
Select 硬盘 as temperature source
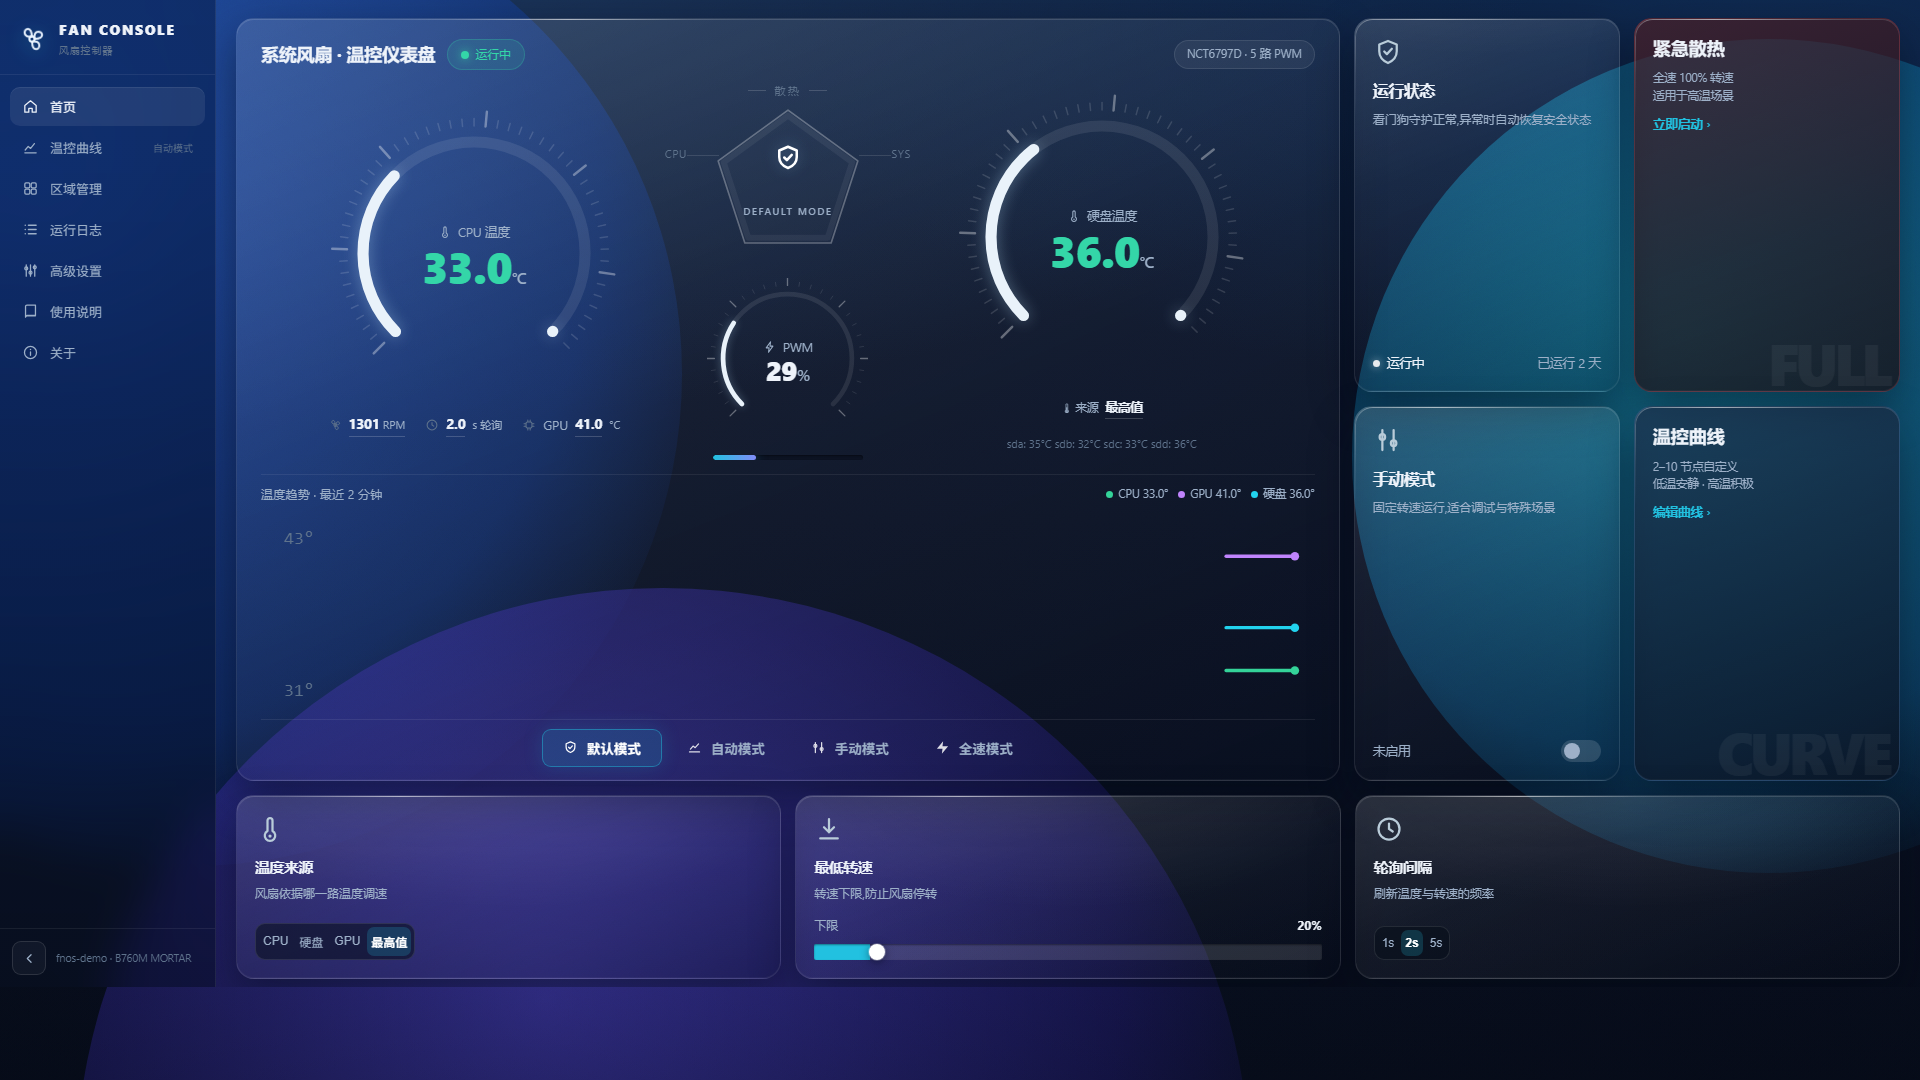pyautogui.click(x=311, y=941)
